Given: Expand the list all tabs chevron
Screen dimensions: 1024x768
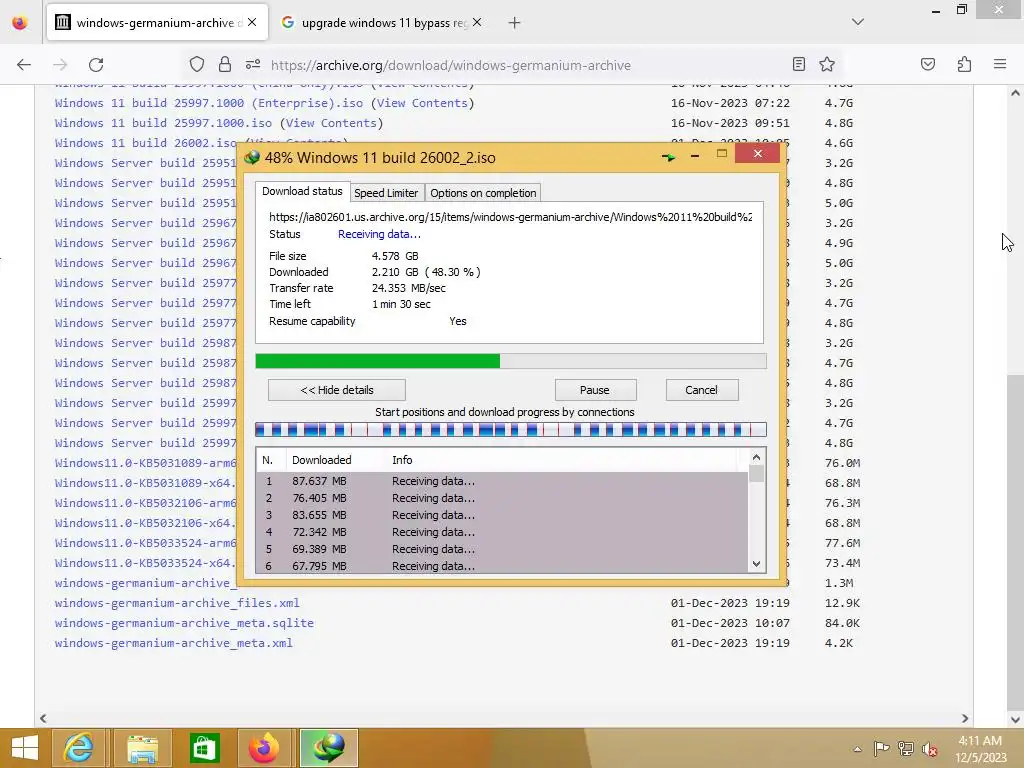Looking at the screenshot, I should click(x=857, y=22).
